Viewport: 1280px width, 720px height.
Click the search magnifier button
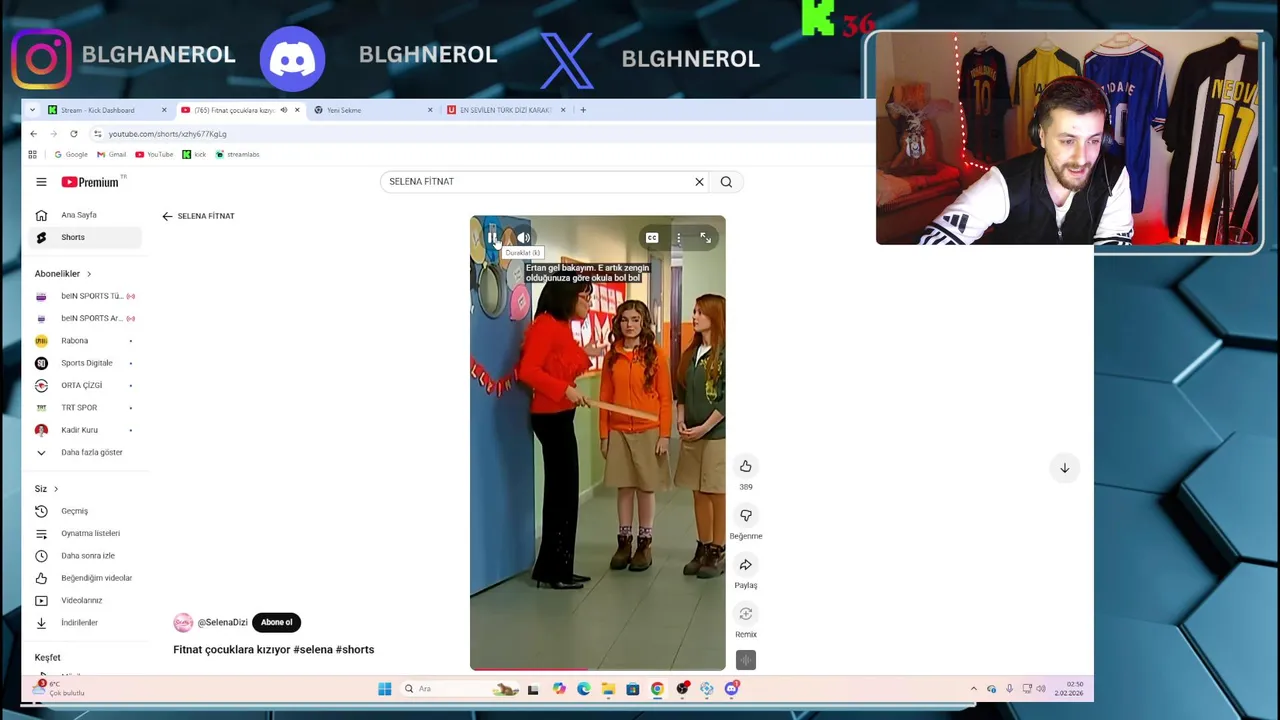(726, 182)
